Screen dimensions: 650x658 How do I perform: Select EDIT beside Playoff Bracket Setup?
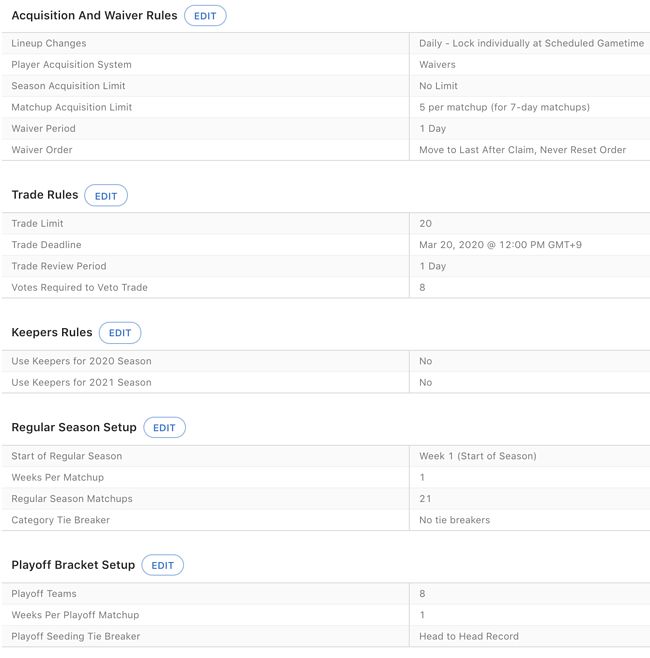162,566
